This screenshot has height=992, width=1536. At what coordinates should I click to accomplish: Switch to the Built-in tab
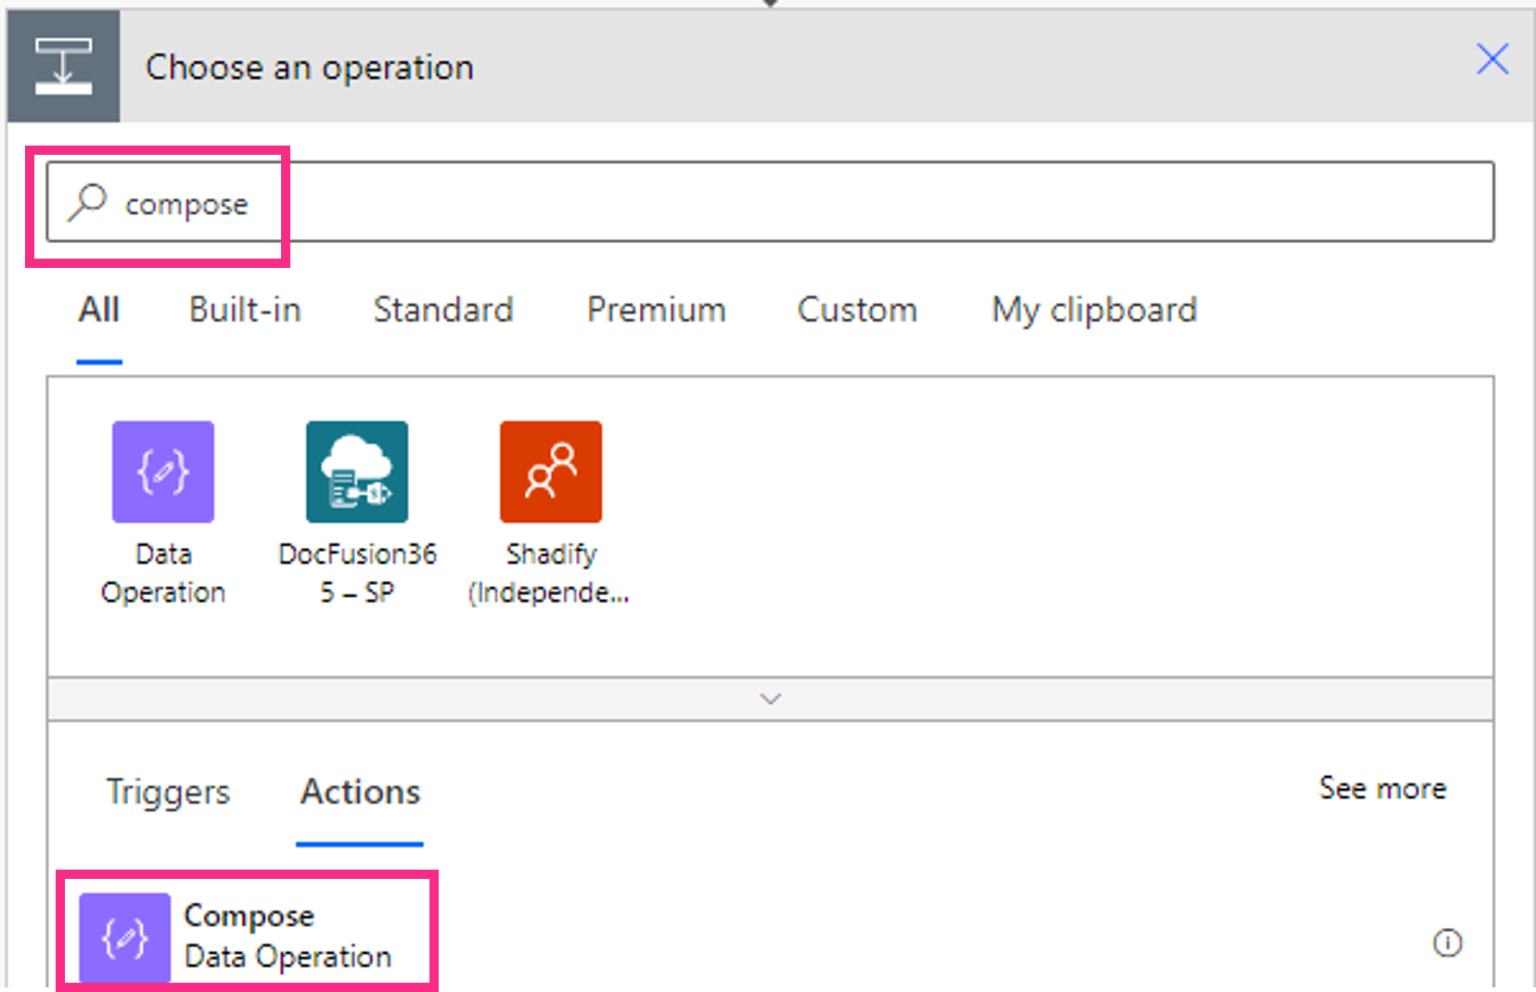point(244,310)
